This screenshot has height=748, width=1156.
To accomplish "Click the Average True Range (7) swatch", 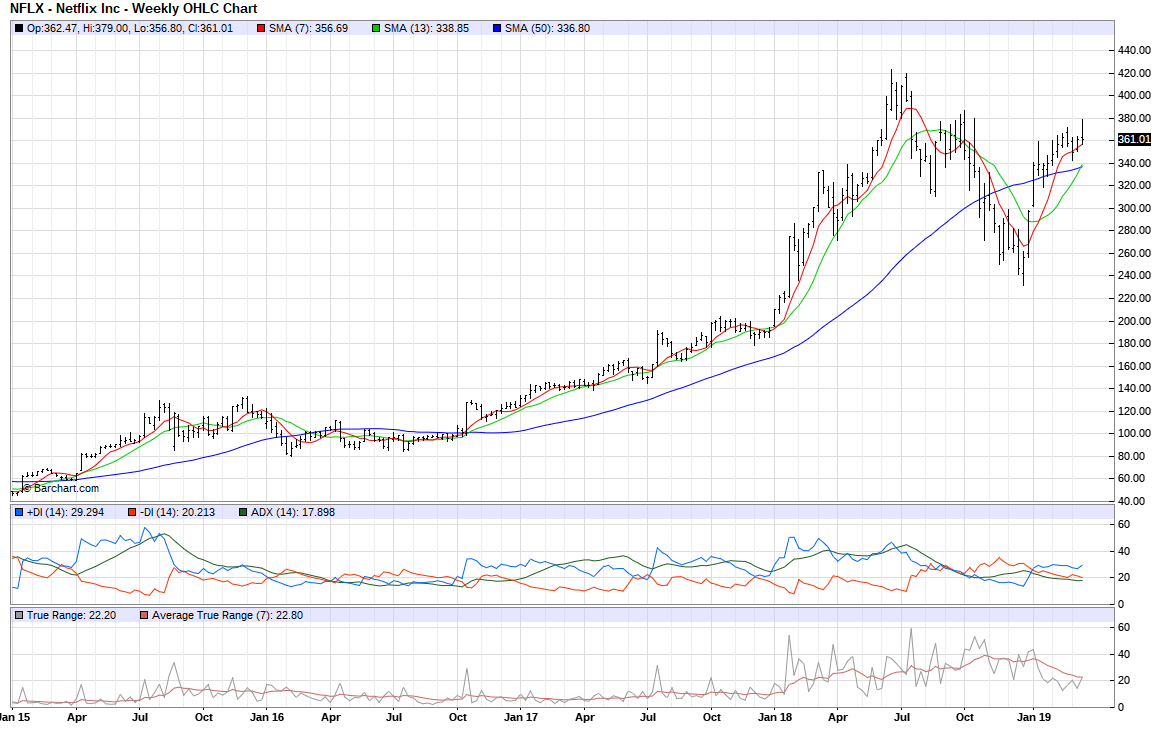I will click(x=144, y=615).
